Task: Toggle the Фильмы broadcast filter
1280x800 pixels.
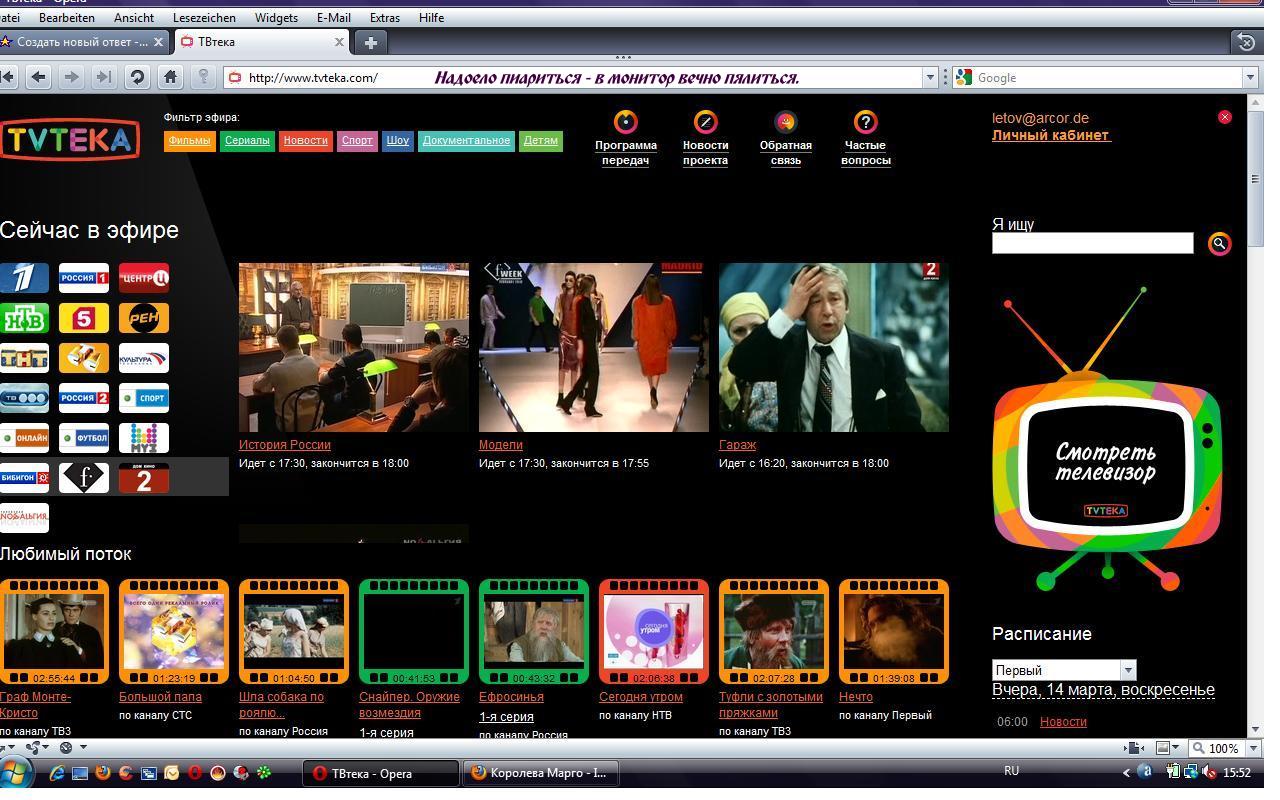Action: [189, 141]
